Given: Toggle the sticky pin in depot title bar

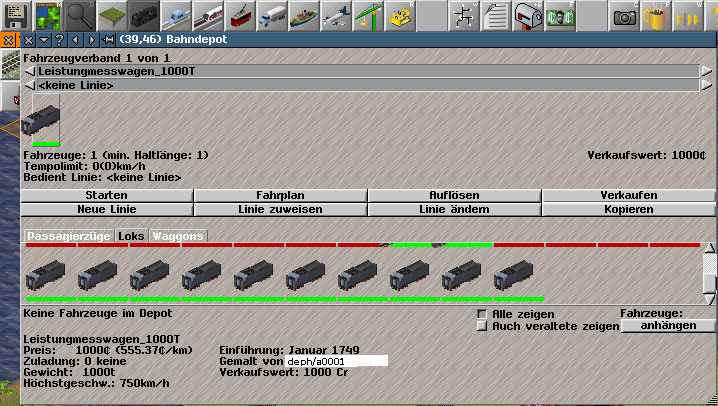Looking at the screenshot, I should click(x=108, y=39).
